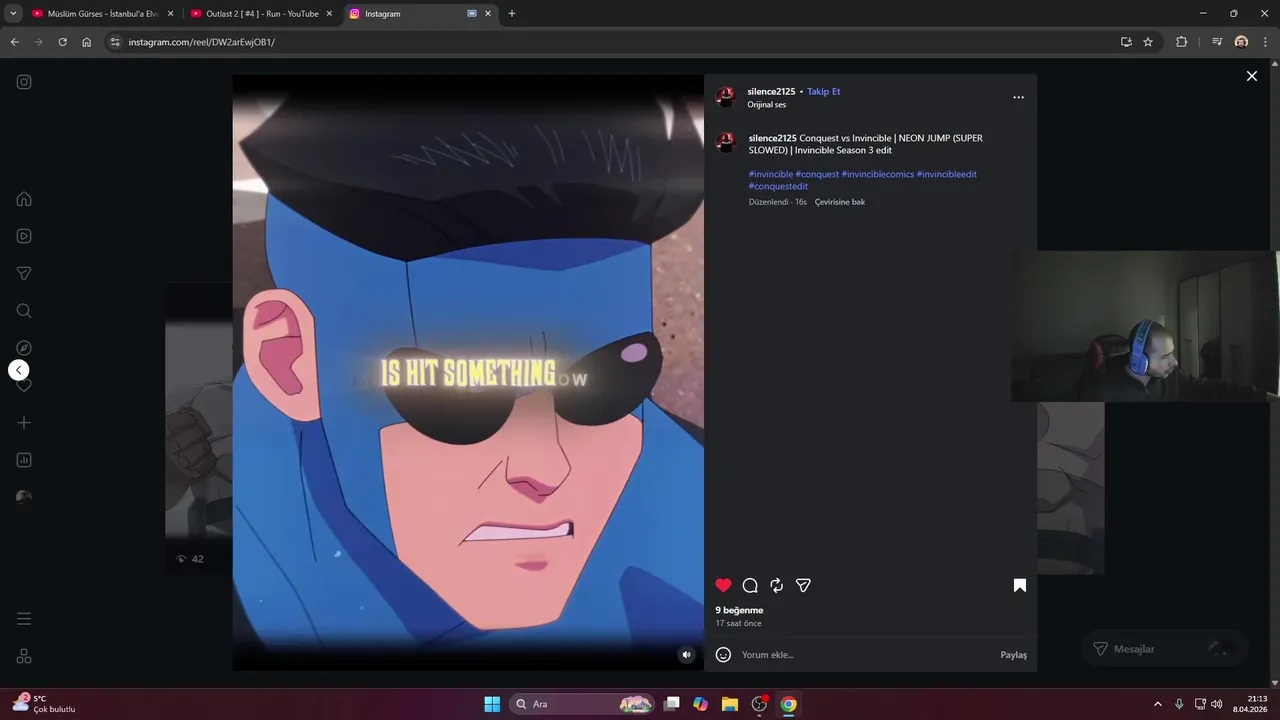Open Explore compass icon in sidebar
1280x720 pixels.
point(24,348)
